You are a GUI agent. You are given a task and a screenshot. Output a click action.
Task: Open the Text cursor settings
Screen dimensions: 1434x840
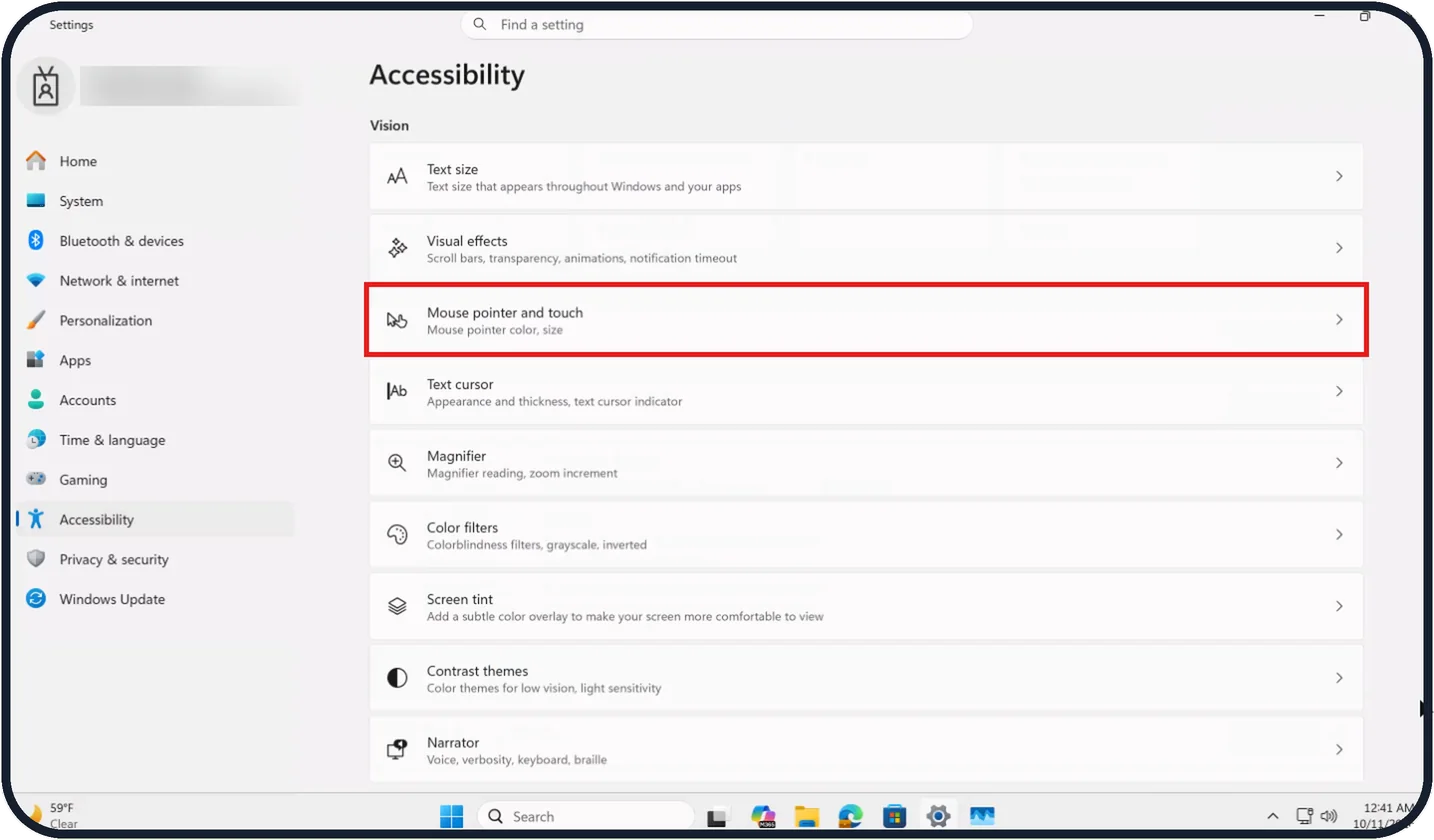[x=866, y=392]
